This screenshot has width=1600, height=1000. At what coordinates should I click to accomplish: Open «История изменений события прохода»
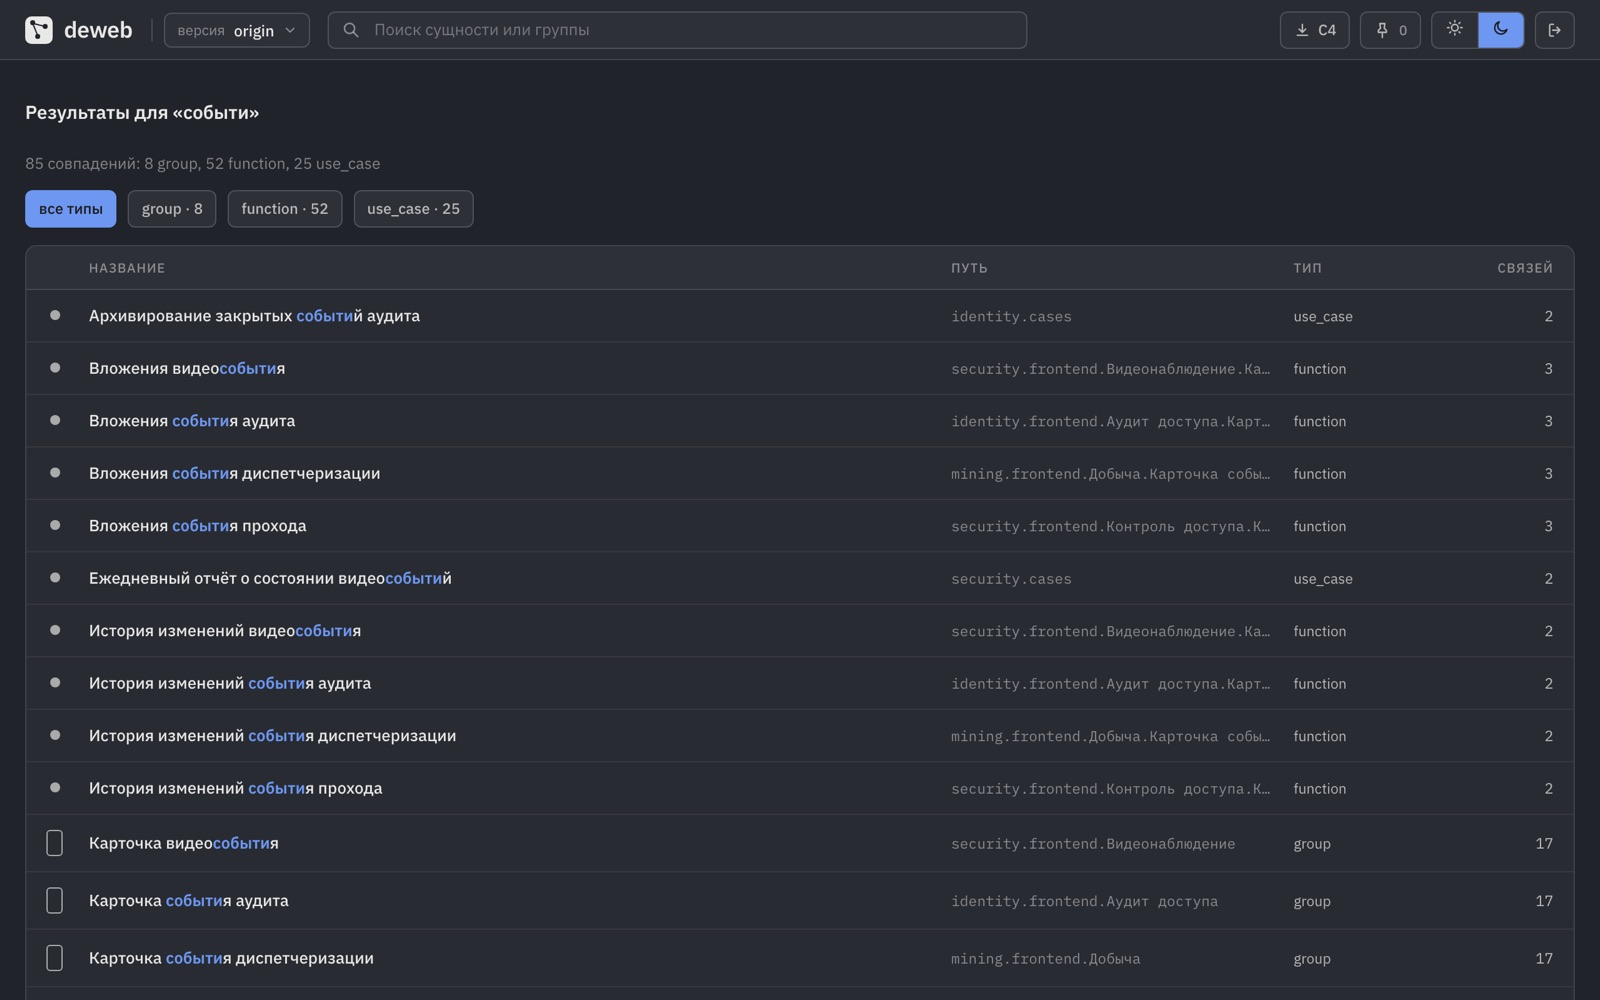(x=235, y=788)
